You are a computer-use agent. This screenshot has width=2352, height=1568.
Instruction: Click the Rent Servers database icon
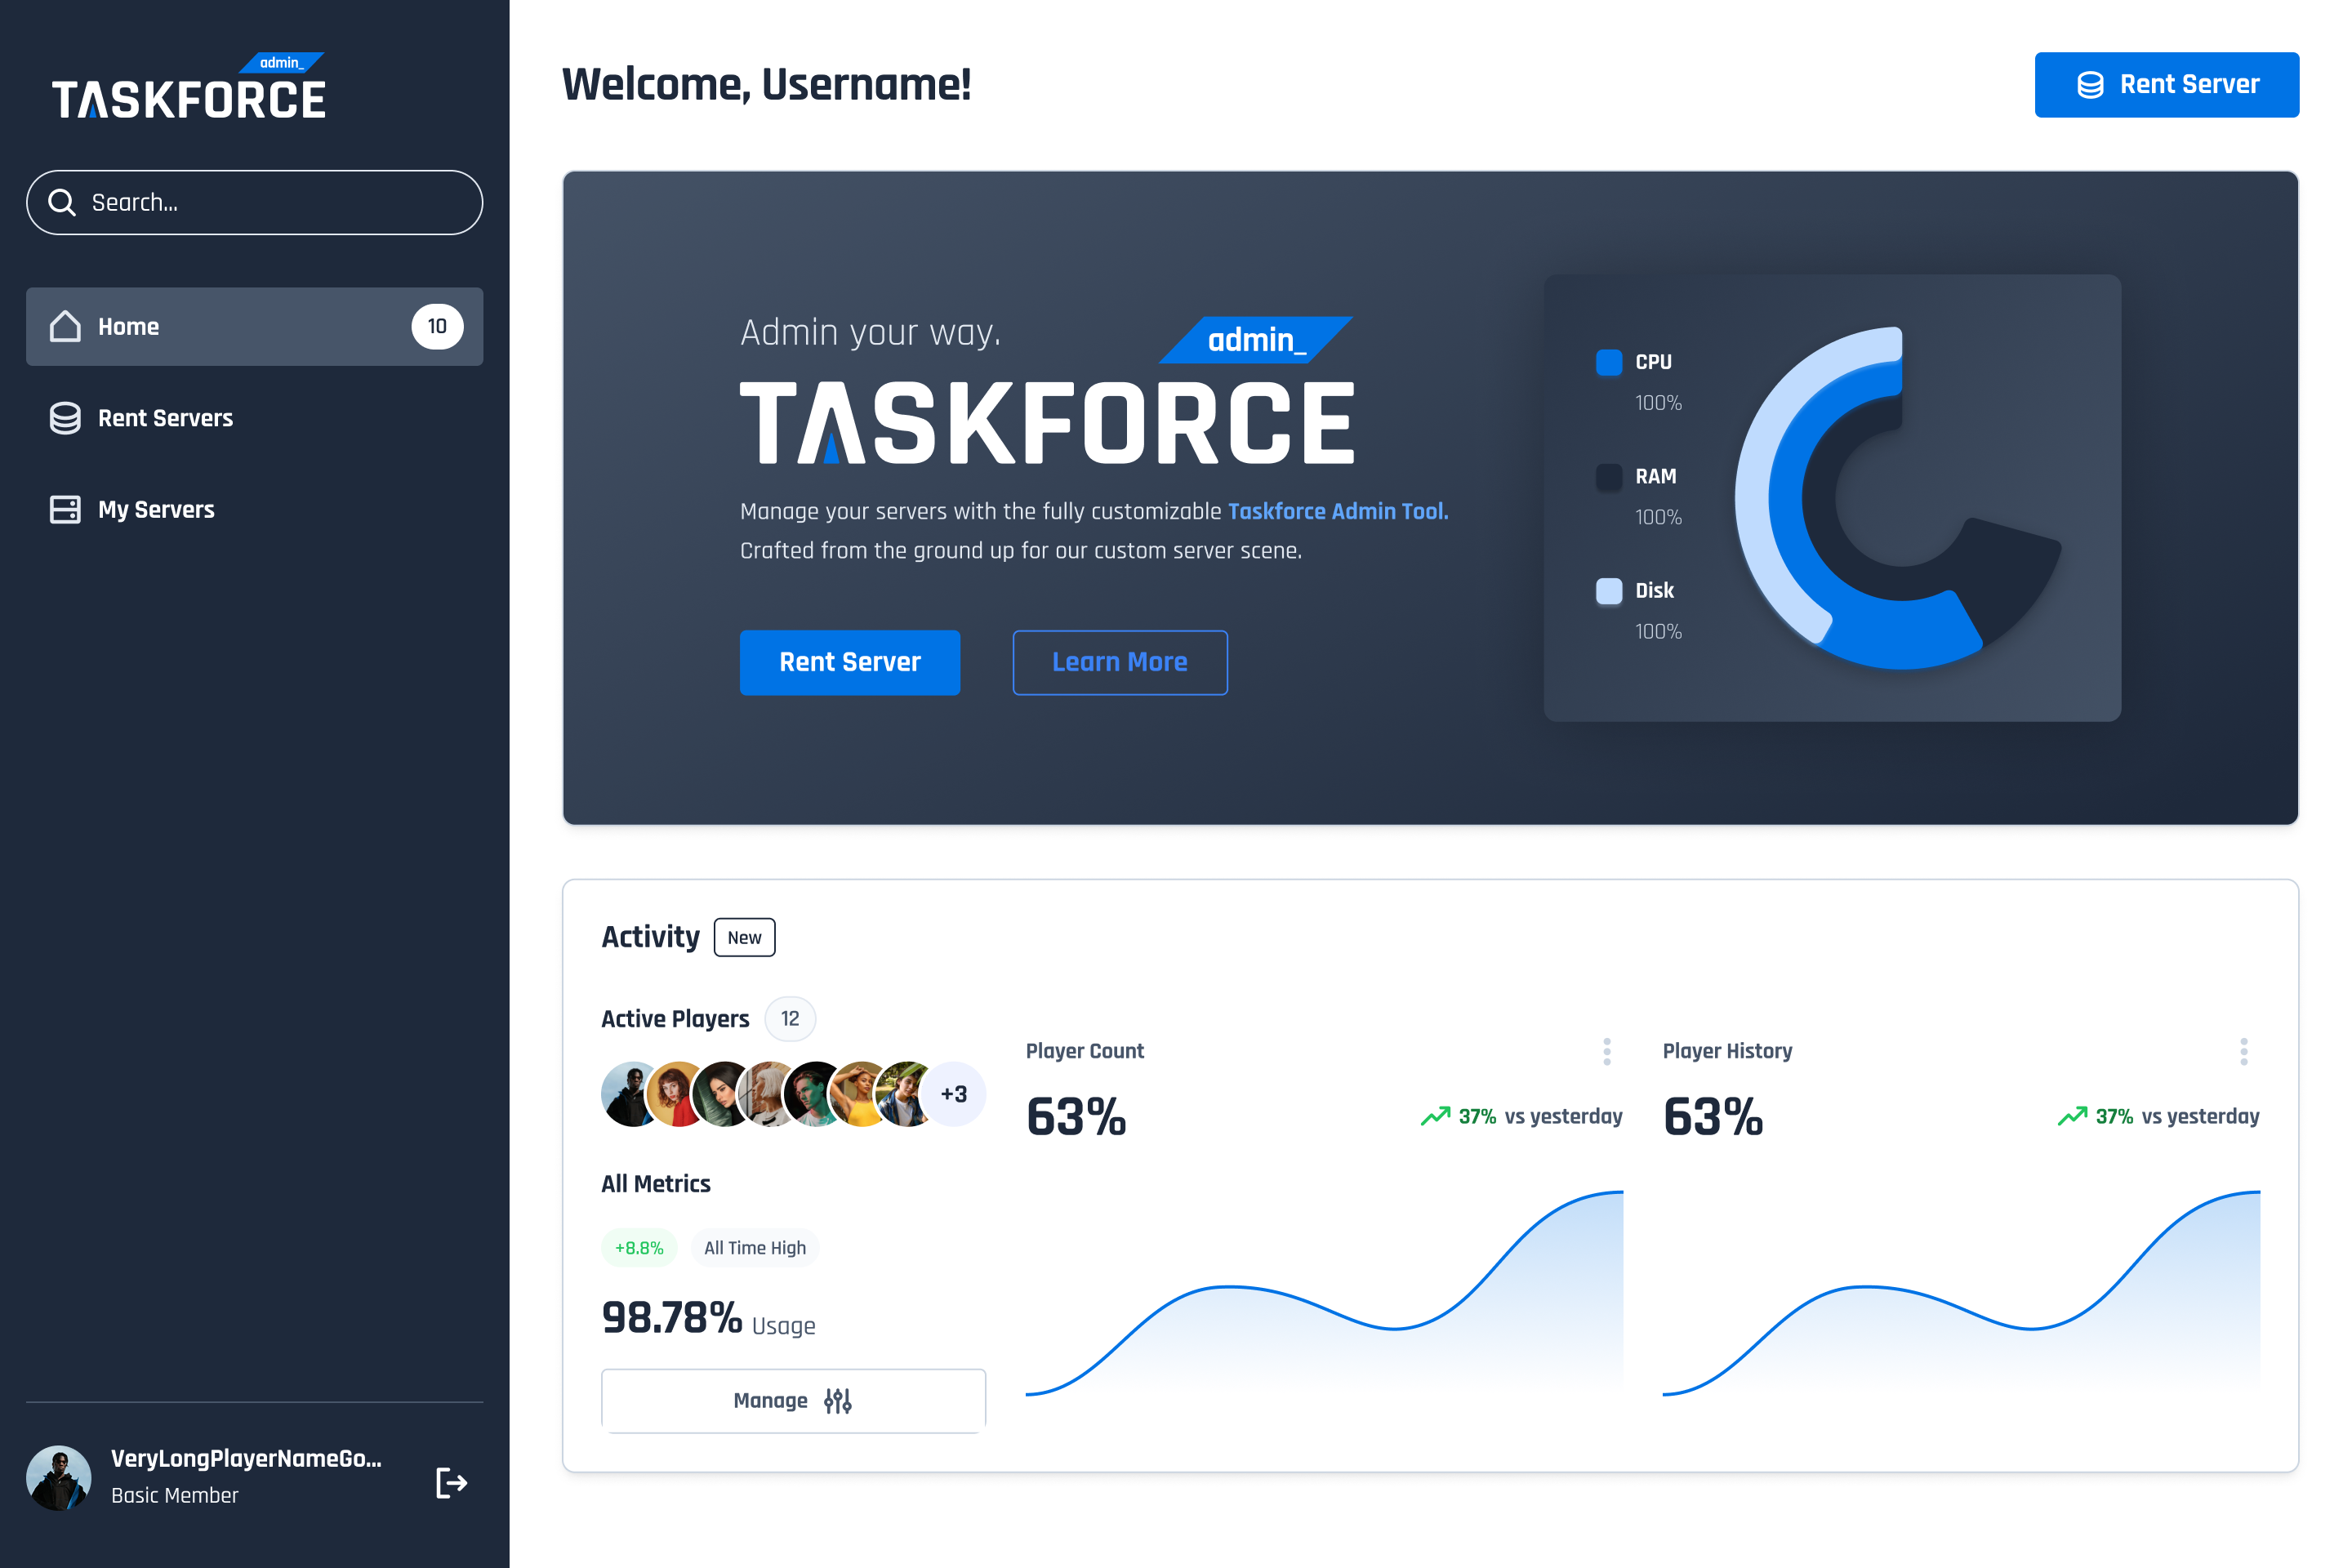(x=65, y=418)
